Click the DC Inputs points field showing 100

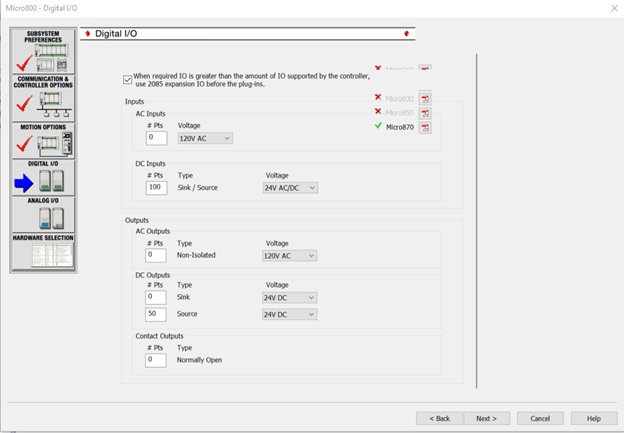tap(156, 187)
